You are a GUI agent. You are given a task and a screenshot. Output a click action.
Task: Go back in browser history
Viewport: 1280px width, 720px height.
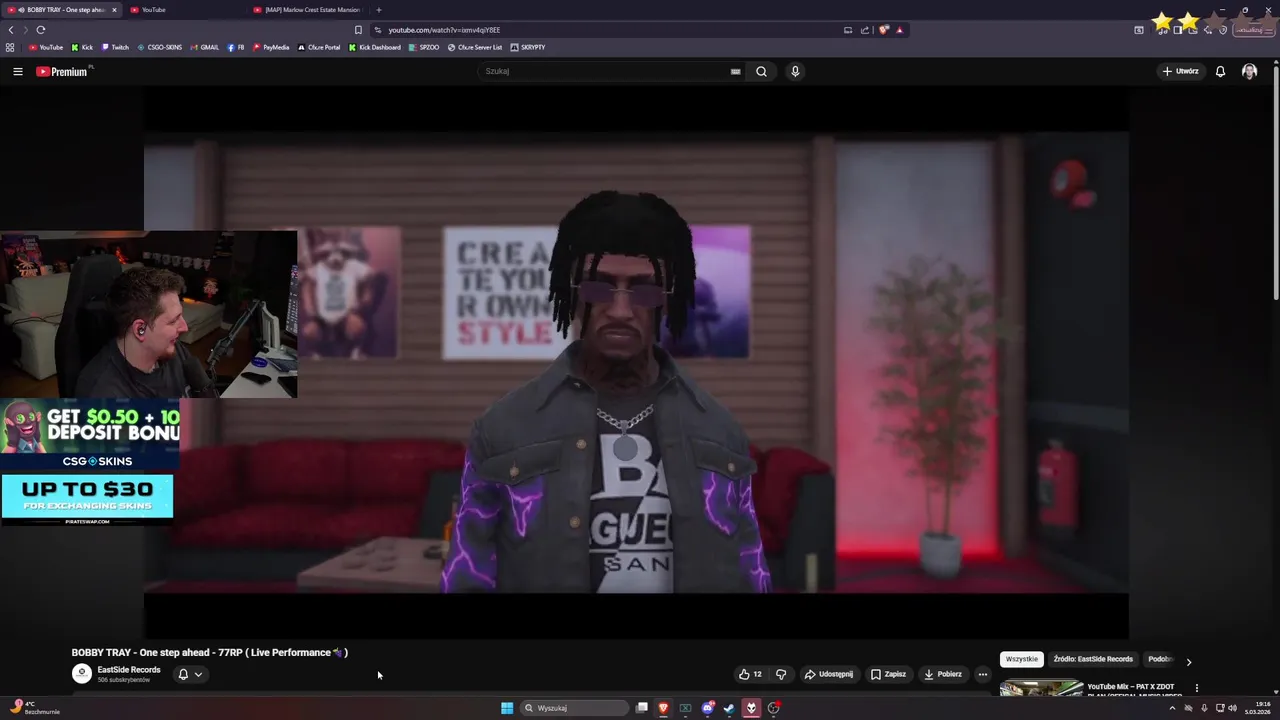[x=11, y=30]
